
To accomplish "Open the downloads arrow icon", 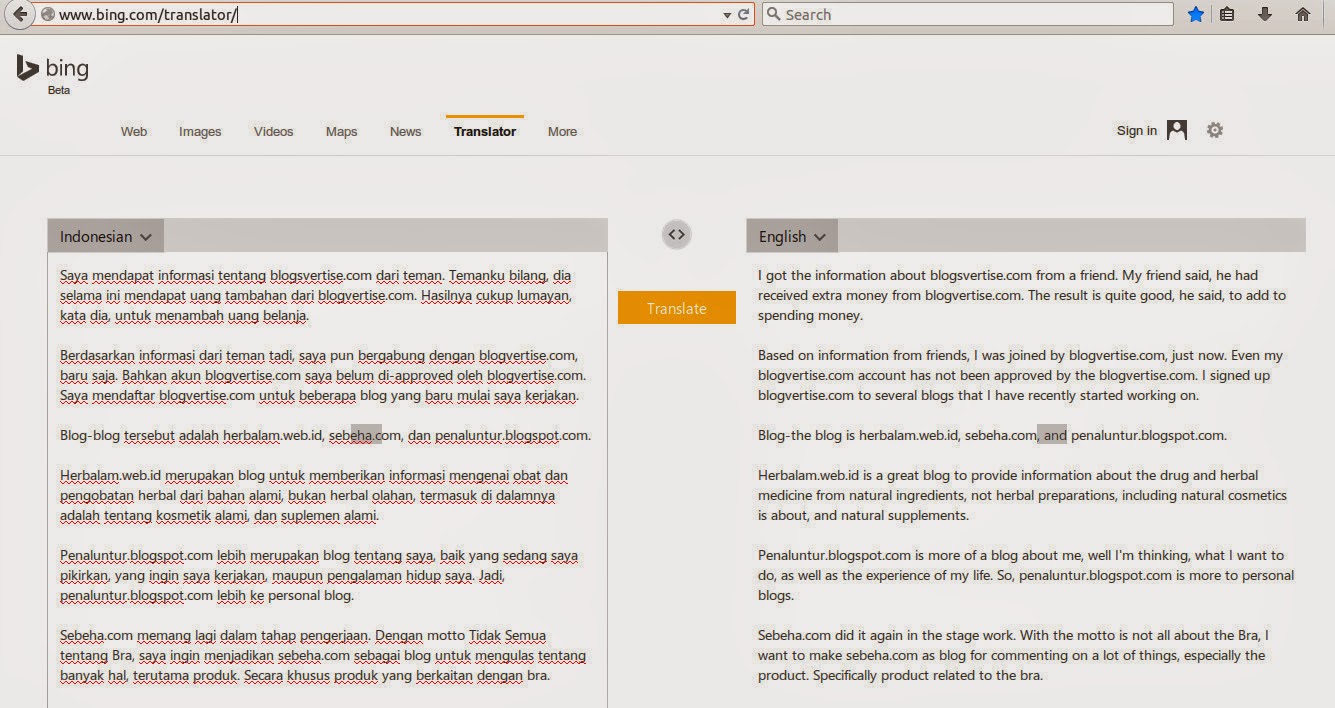I will pos(1265,15).
